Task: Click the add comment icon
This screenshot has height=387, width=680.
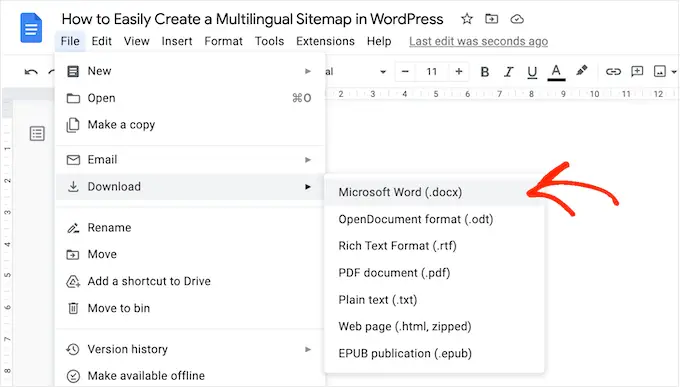Action: [x=637, y=72]
